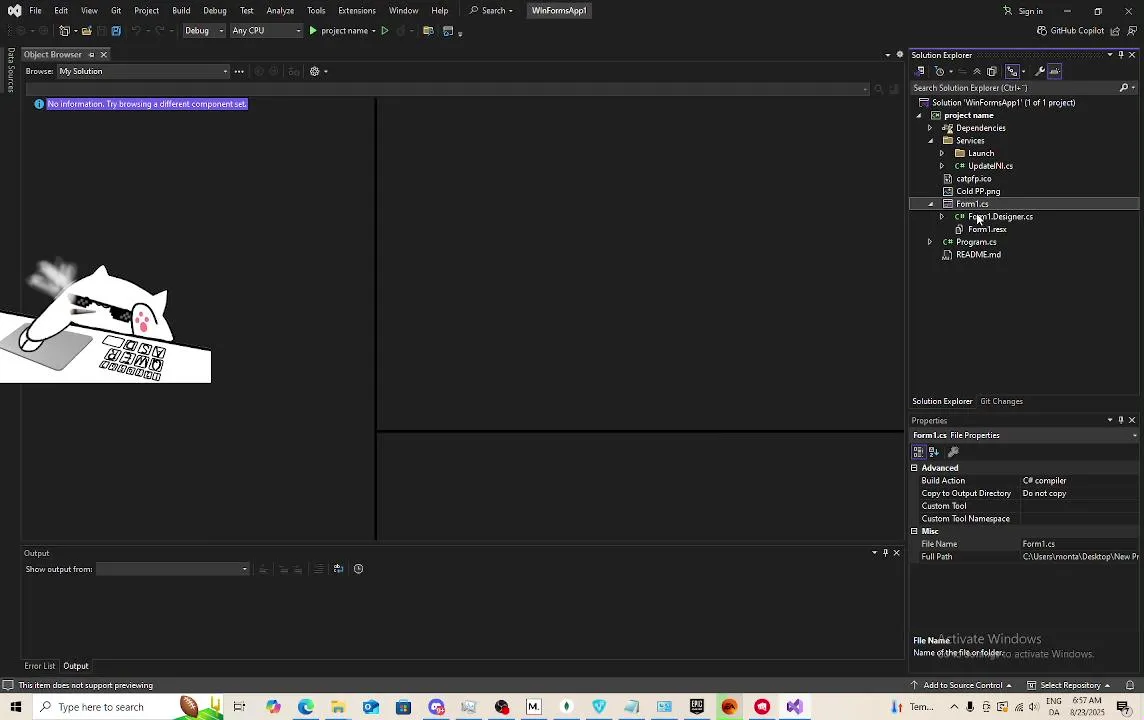This screenshot has width=1144, height=720.
Task: Click the GitHub Copilot icon
Action: coord(1042,31)
